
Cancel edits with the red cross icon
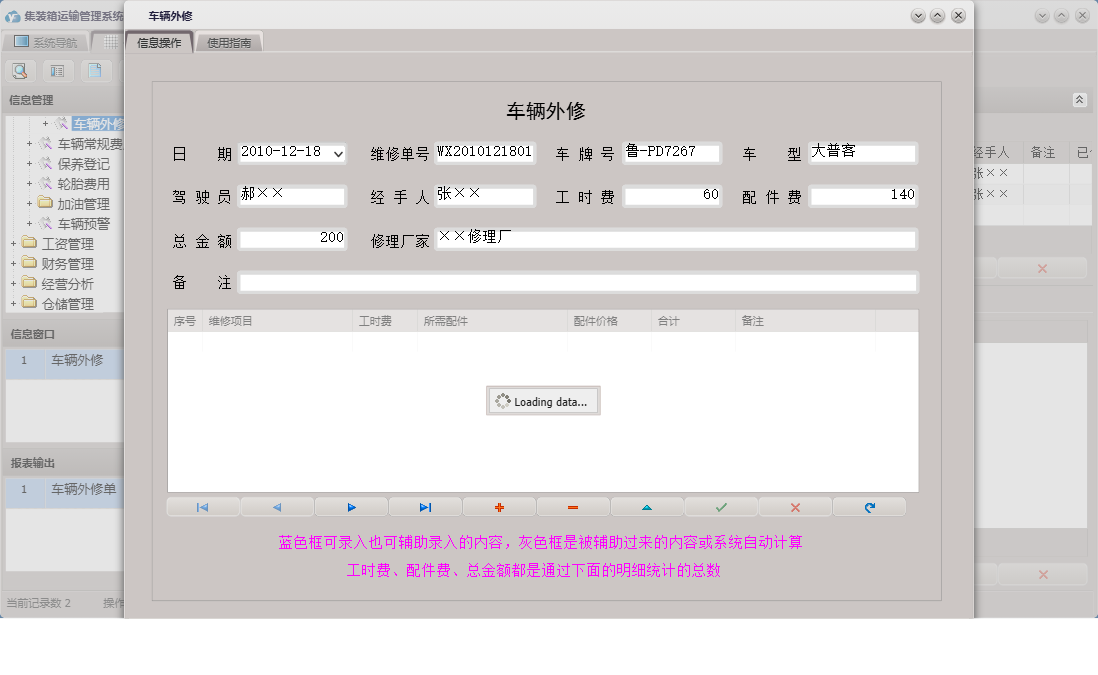tap(794, 507)
